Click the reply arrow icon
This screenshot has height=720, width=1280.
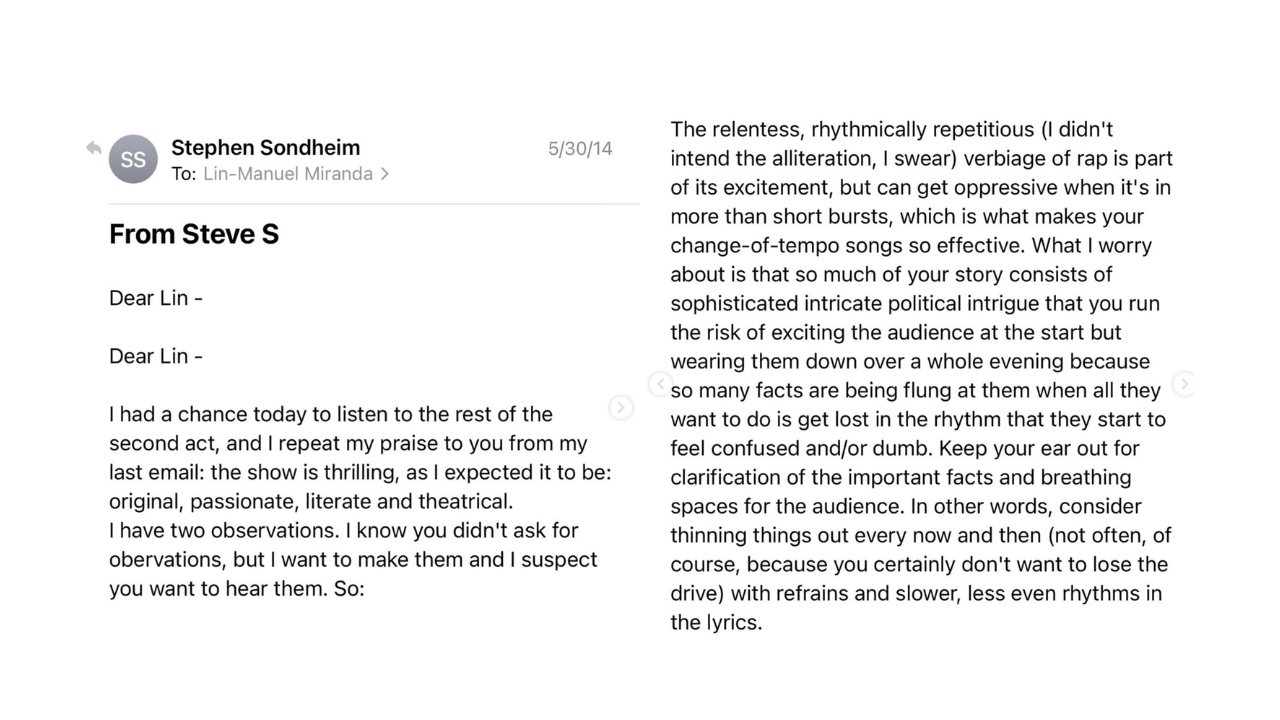(94, 148)
